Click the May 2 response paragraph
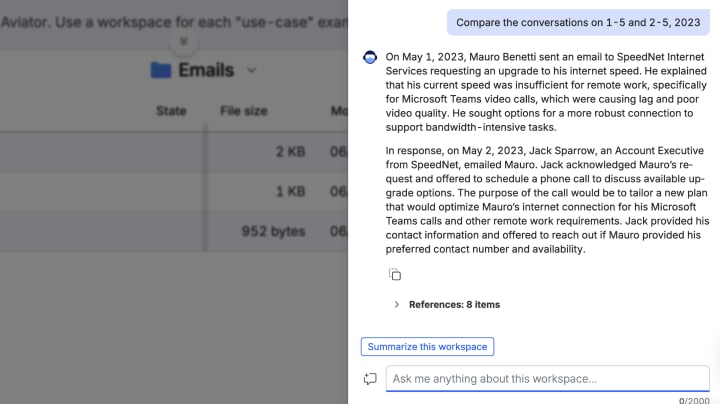 click(547, 199)
